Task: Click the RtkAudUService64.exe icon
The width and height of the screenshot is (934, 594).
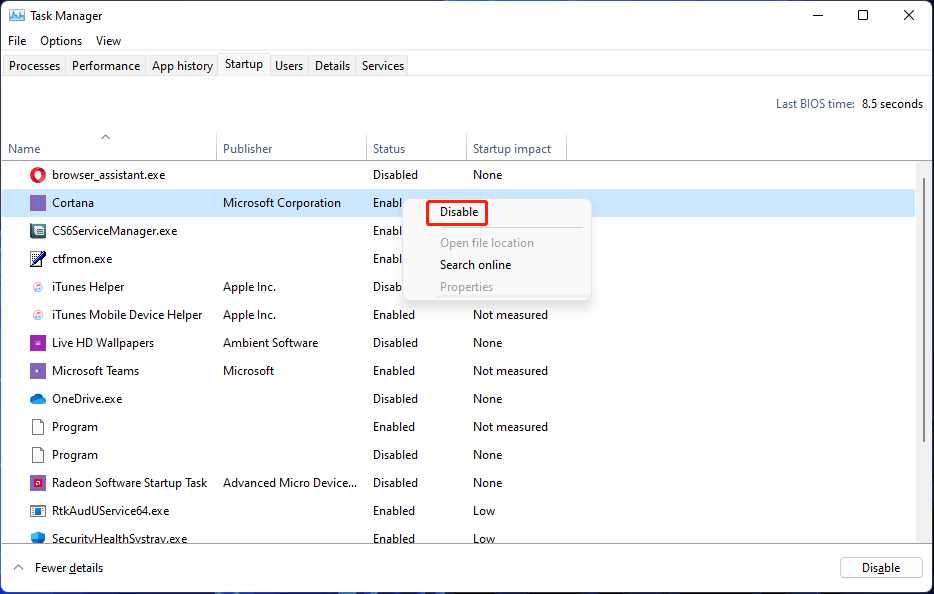Action: [38, 511]
